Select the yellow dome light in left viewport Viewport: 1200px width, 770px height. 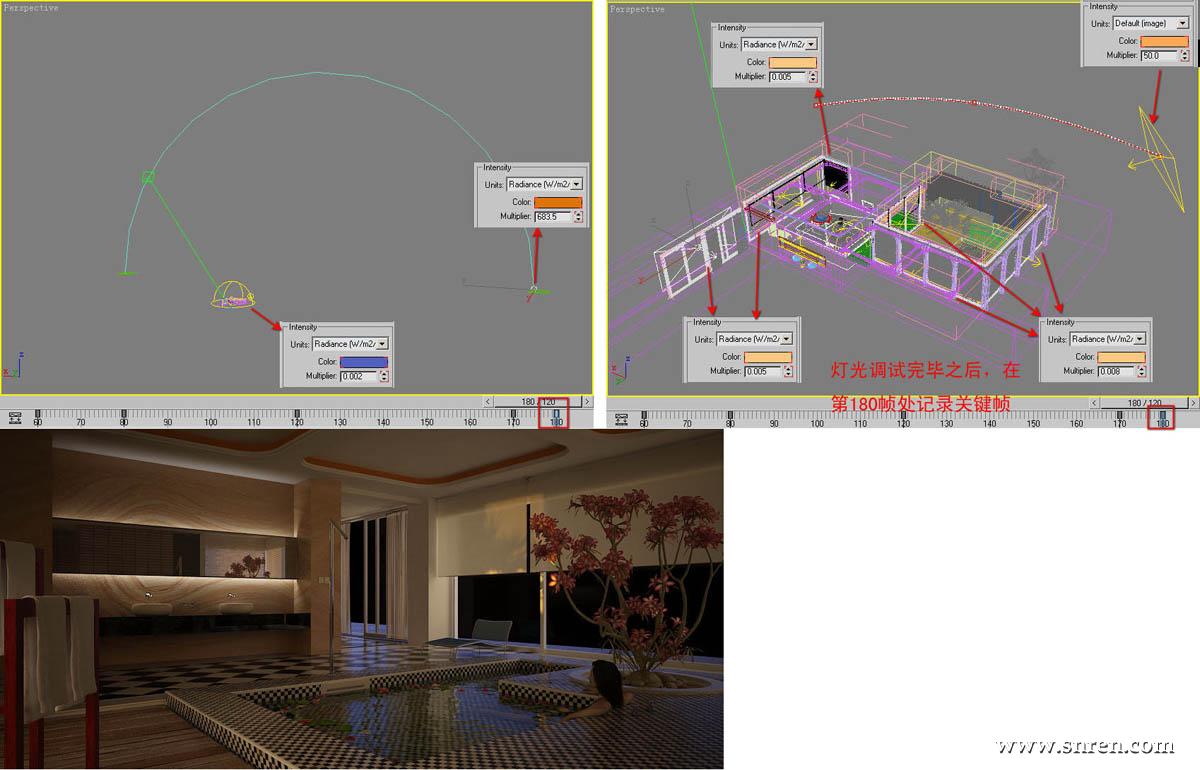pyautogui.click(x=233, y=295)
